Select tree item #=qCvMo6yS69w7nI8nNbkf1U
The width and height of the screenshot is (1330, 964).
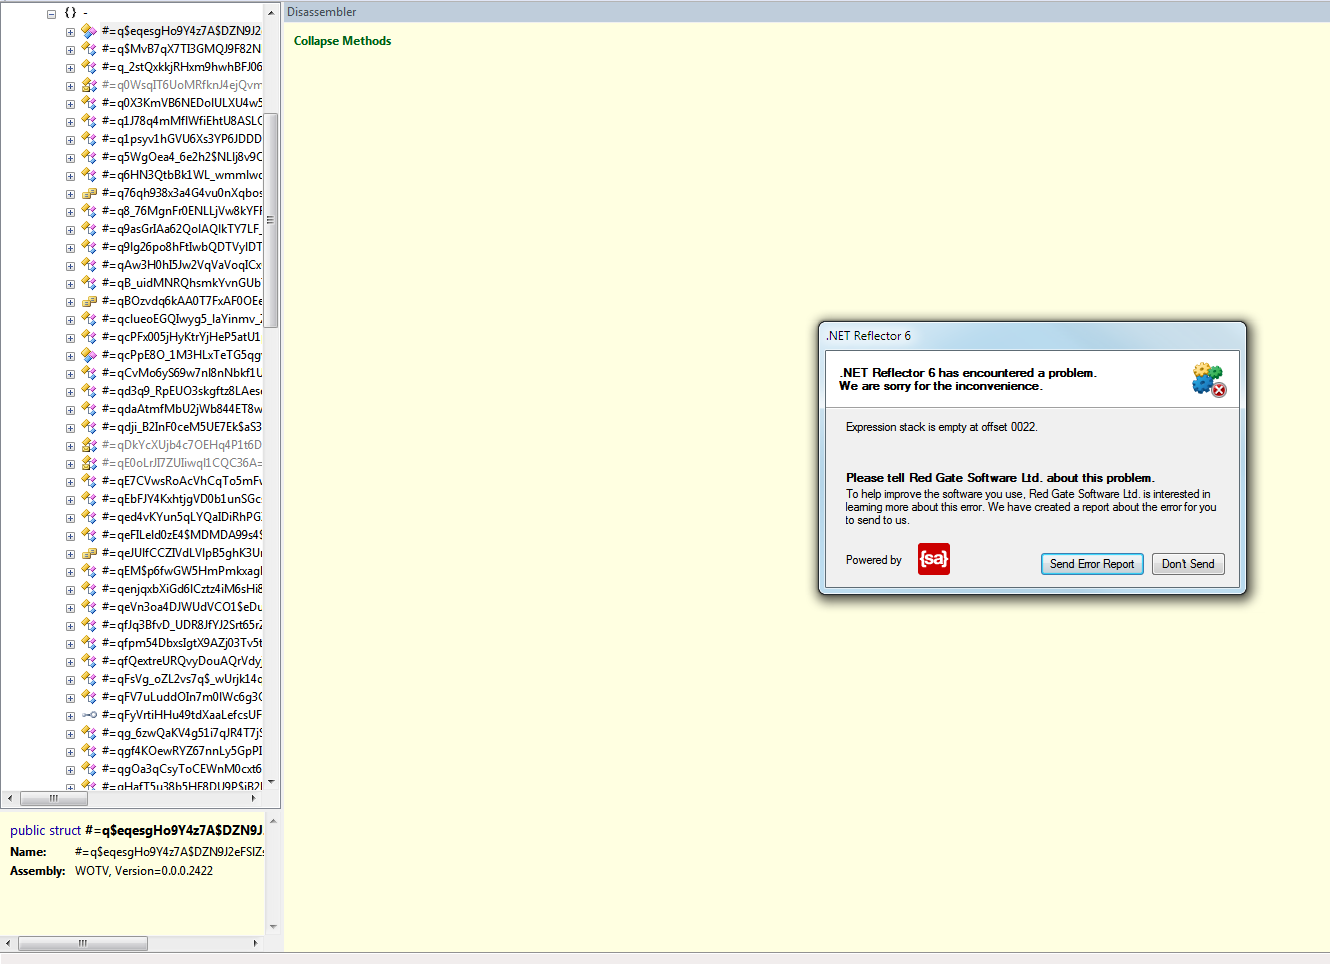click(x=181, y=373)
